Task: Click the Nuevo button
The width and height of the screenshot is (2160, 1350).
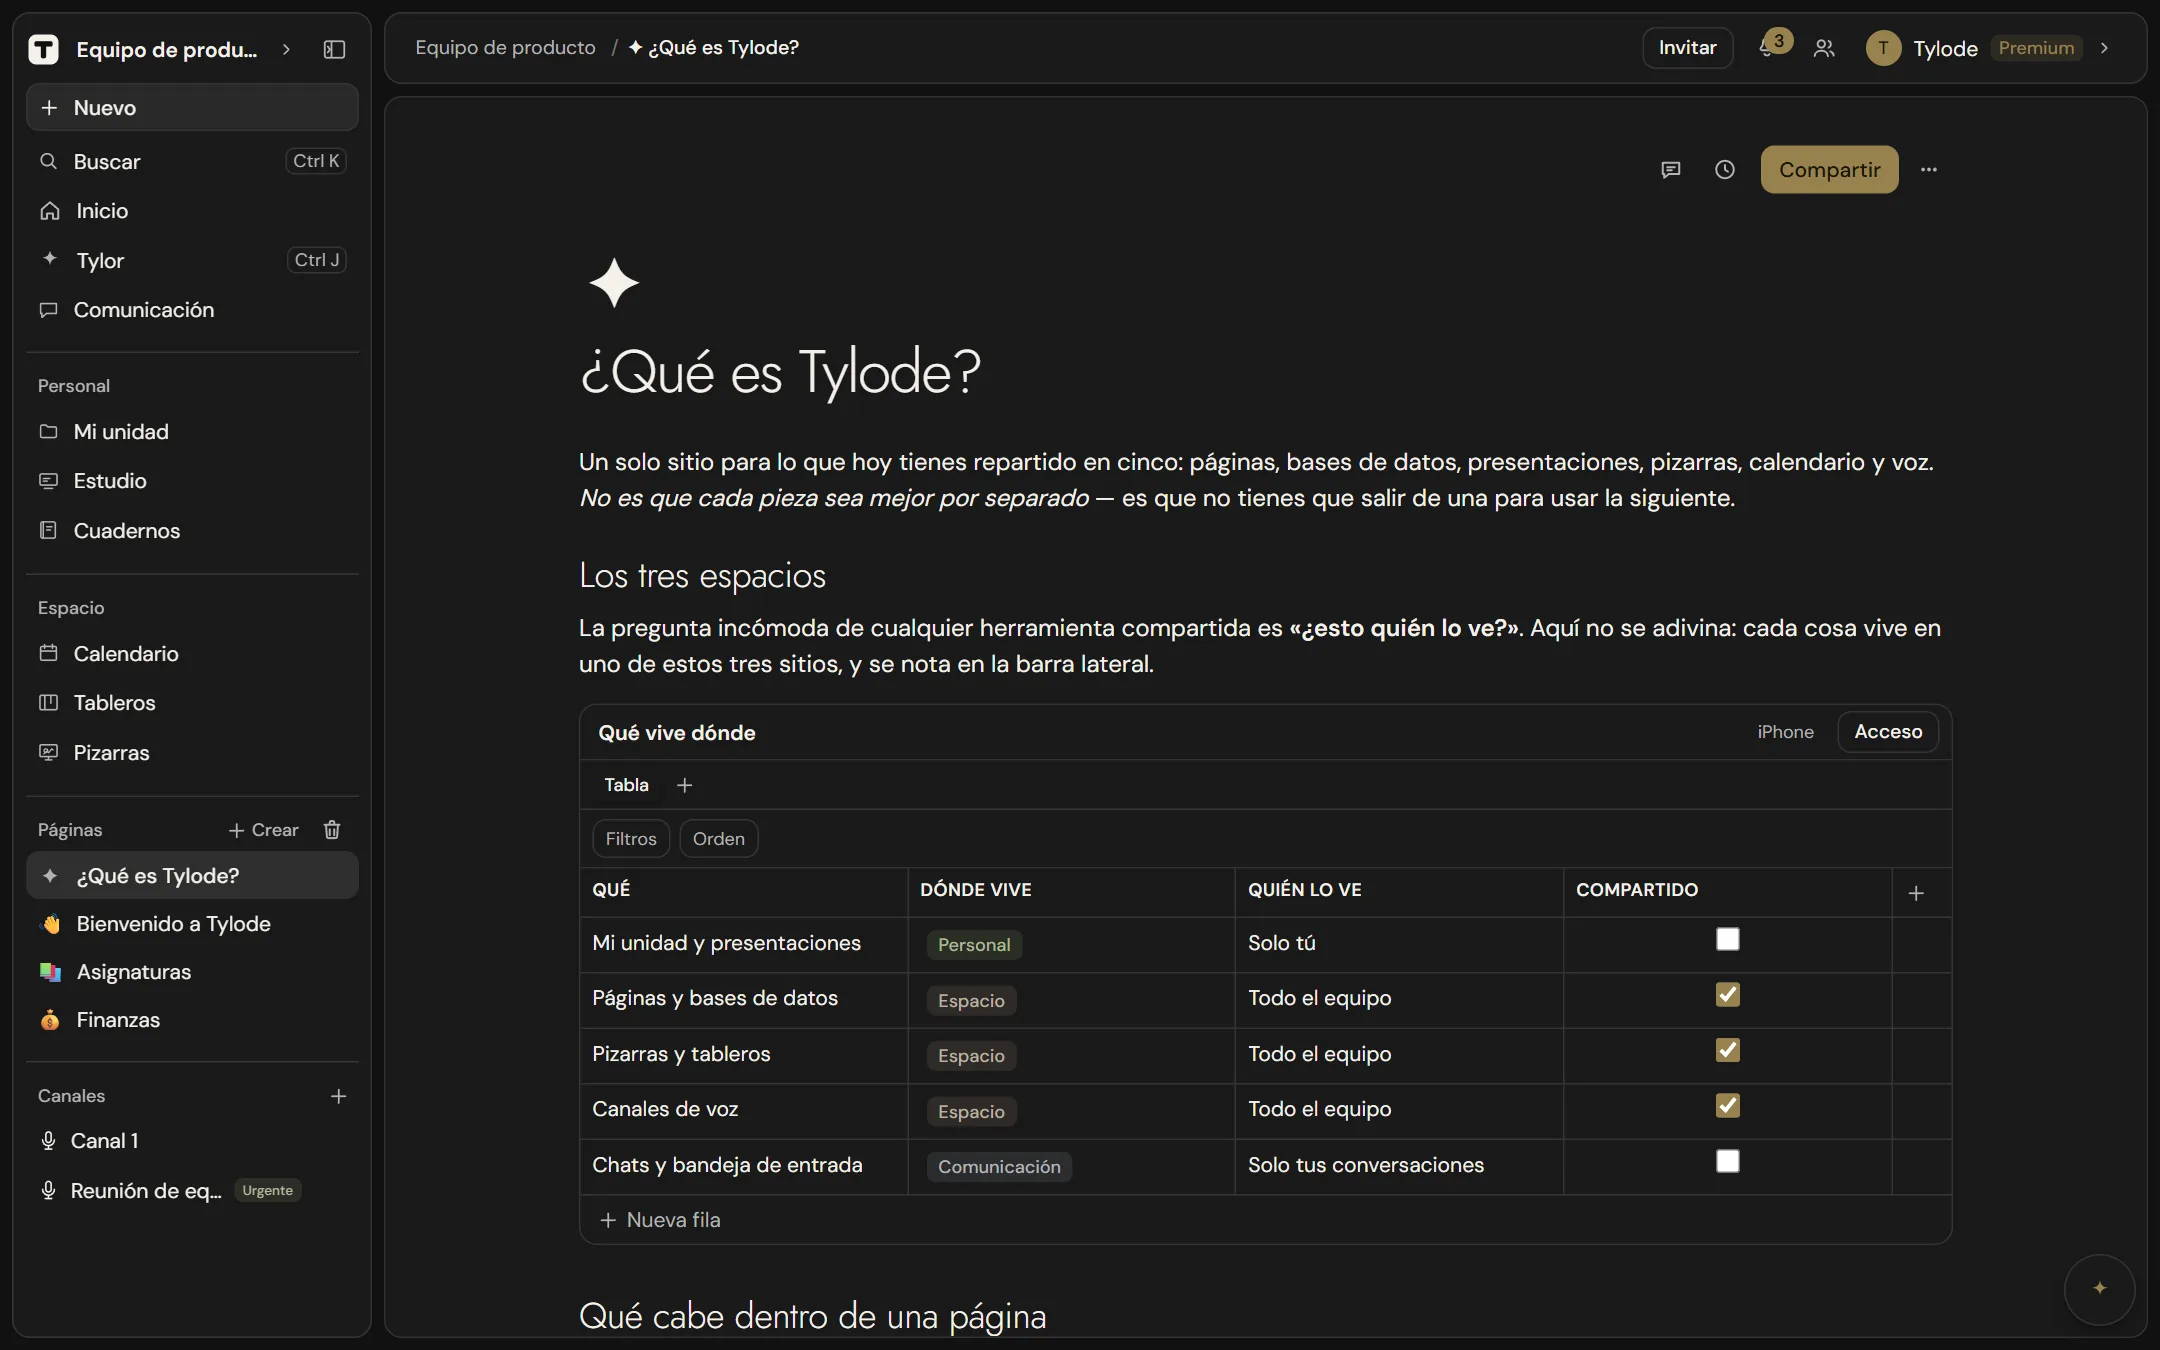Action: pyautogui.click(x=192, y=108)
